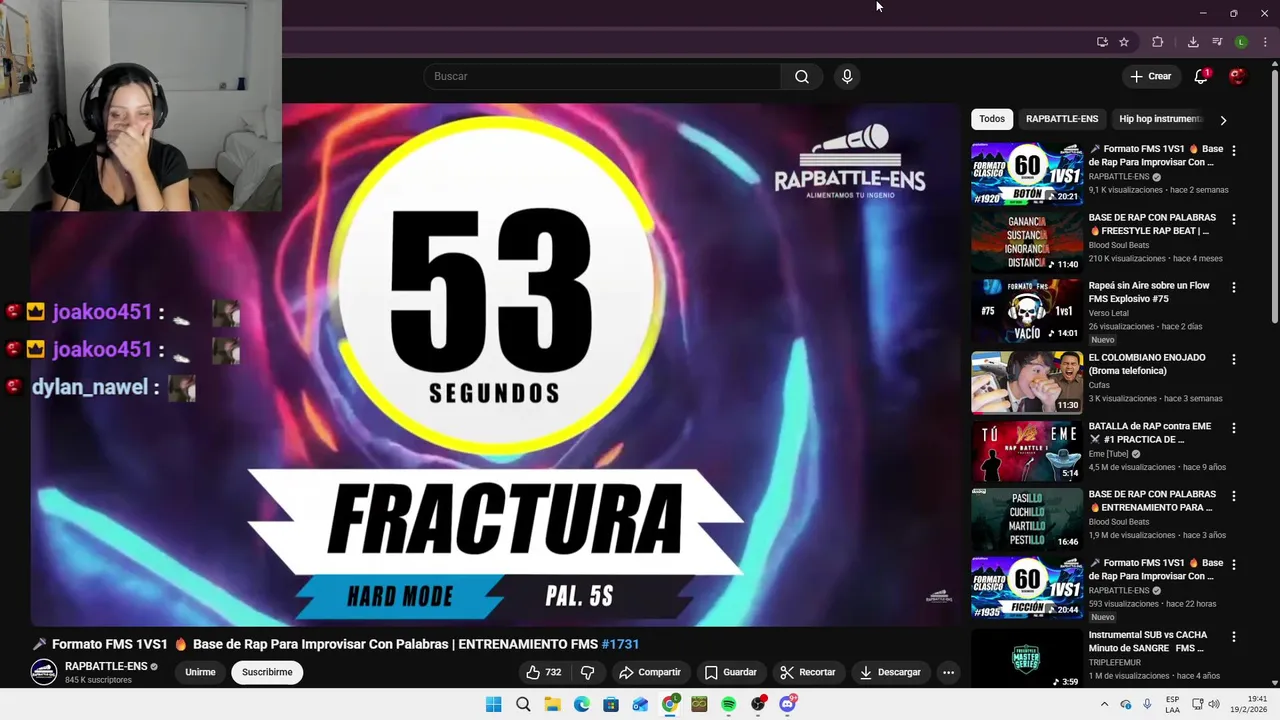Viewport: 1280px width, 720px height.
Task: Open volume control in system tray
Action: click(x=1214, y=704)
